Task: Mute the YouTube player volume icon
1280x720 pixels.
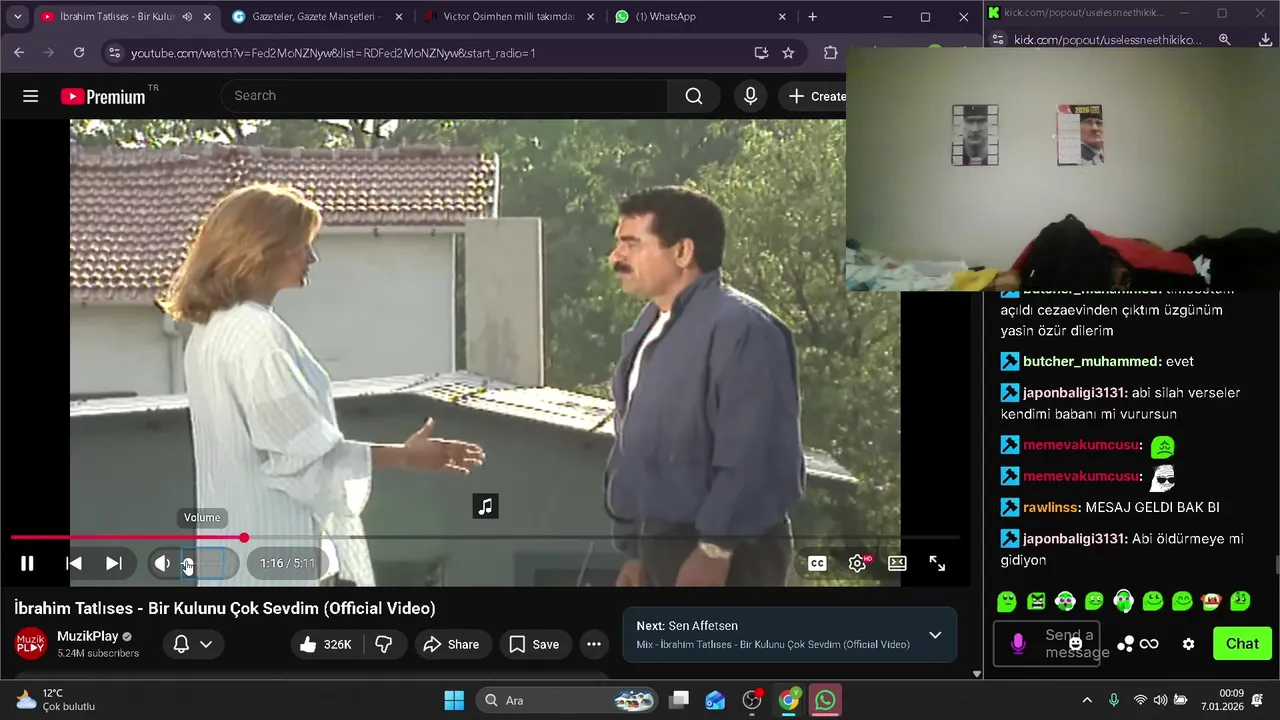Action: (161, 563)
